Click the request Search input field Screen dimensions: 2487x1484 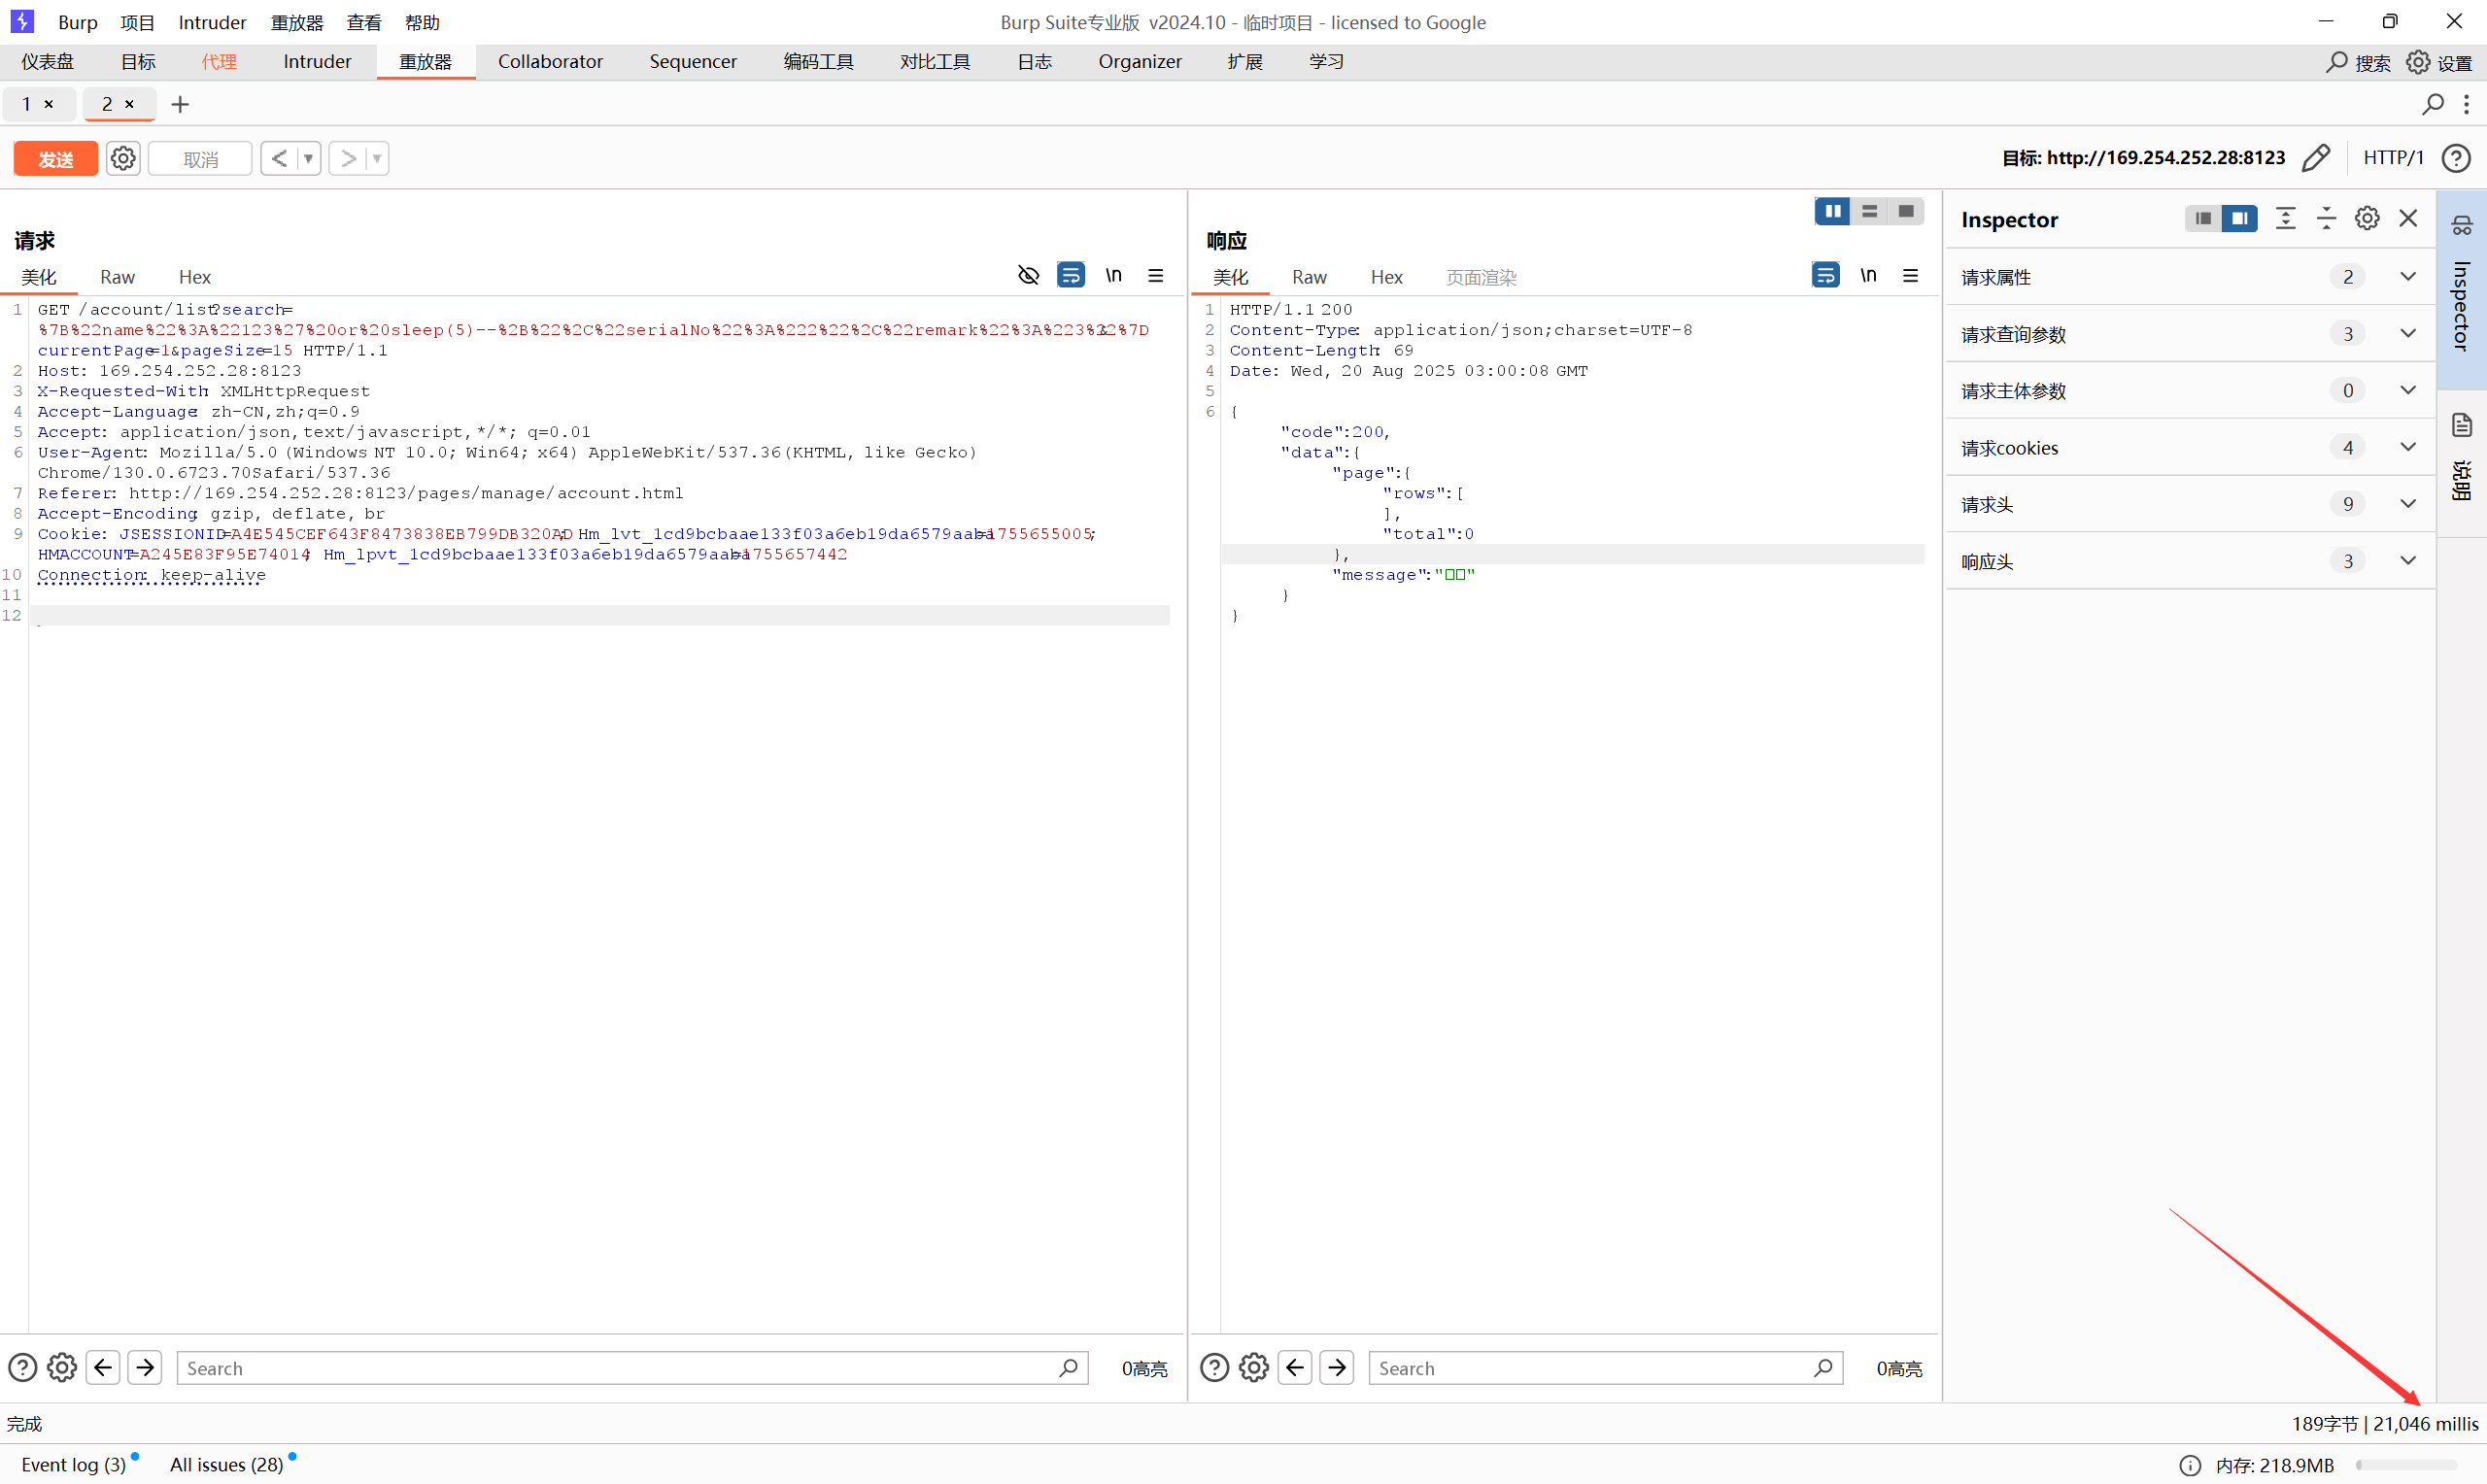tap(620, 1367)
